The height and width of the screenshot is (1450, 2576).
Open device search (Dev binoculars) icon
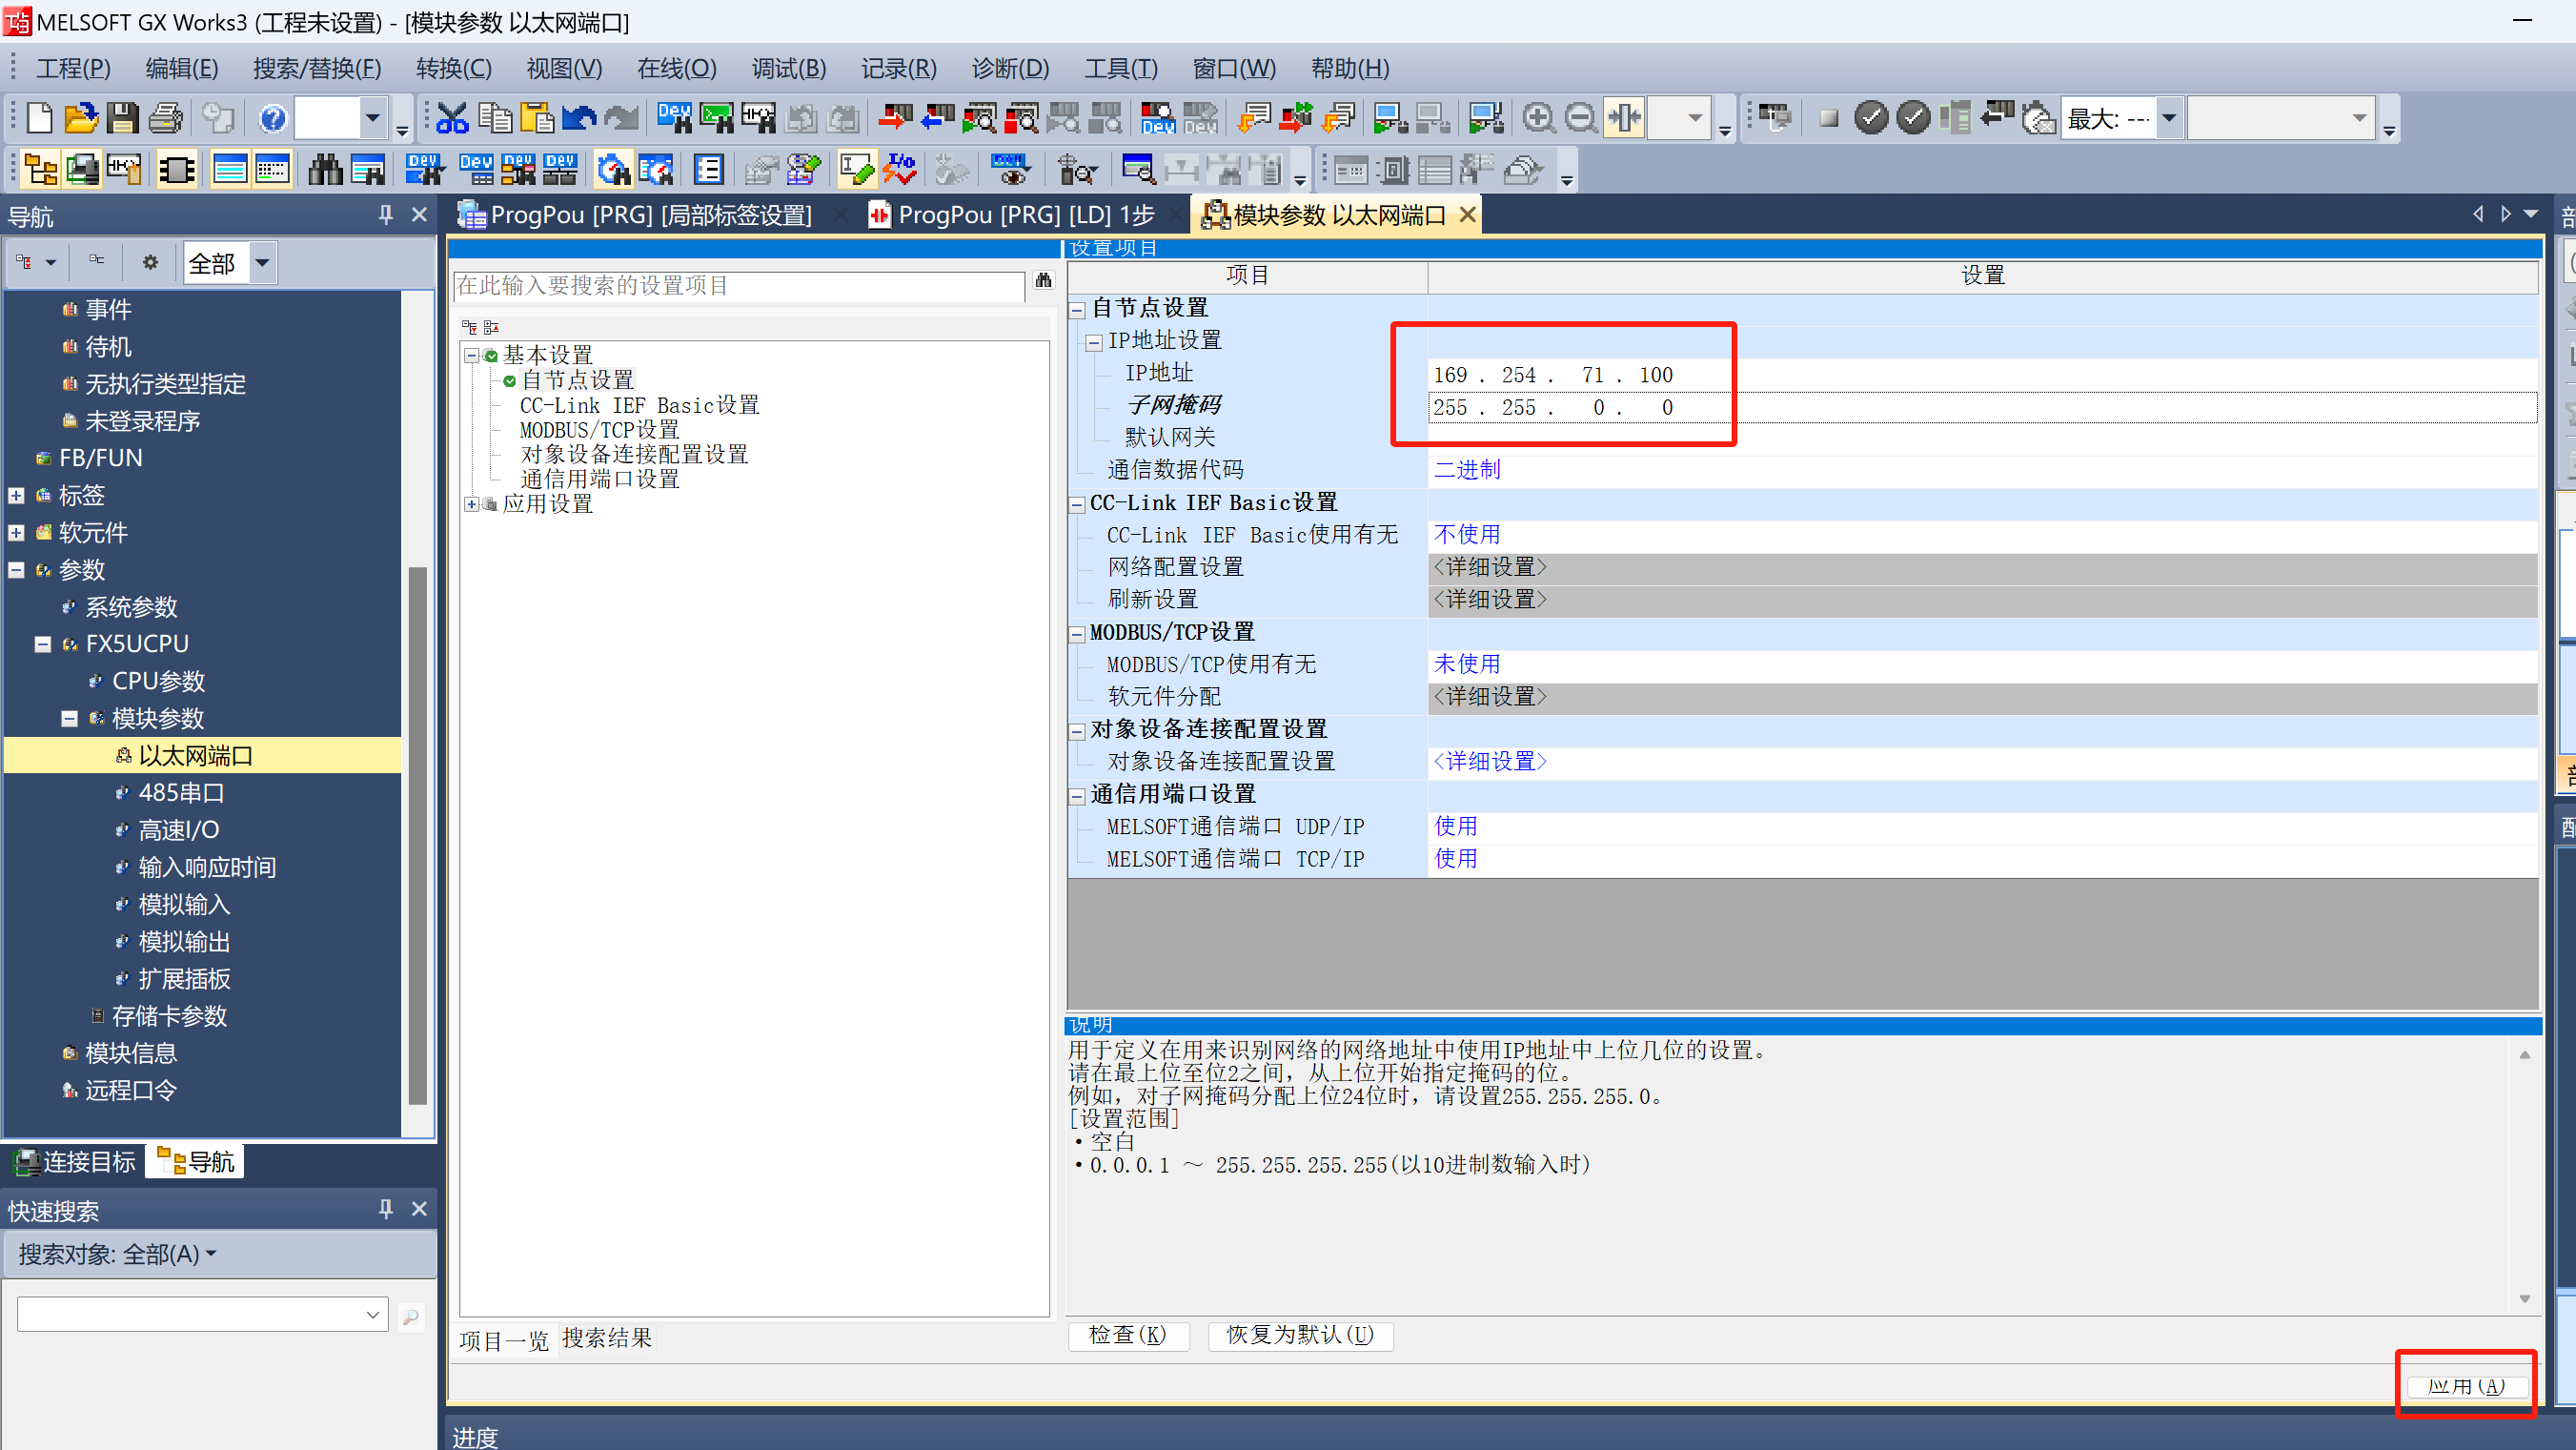pyautogui.click(x=674, y=119)
